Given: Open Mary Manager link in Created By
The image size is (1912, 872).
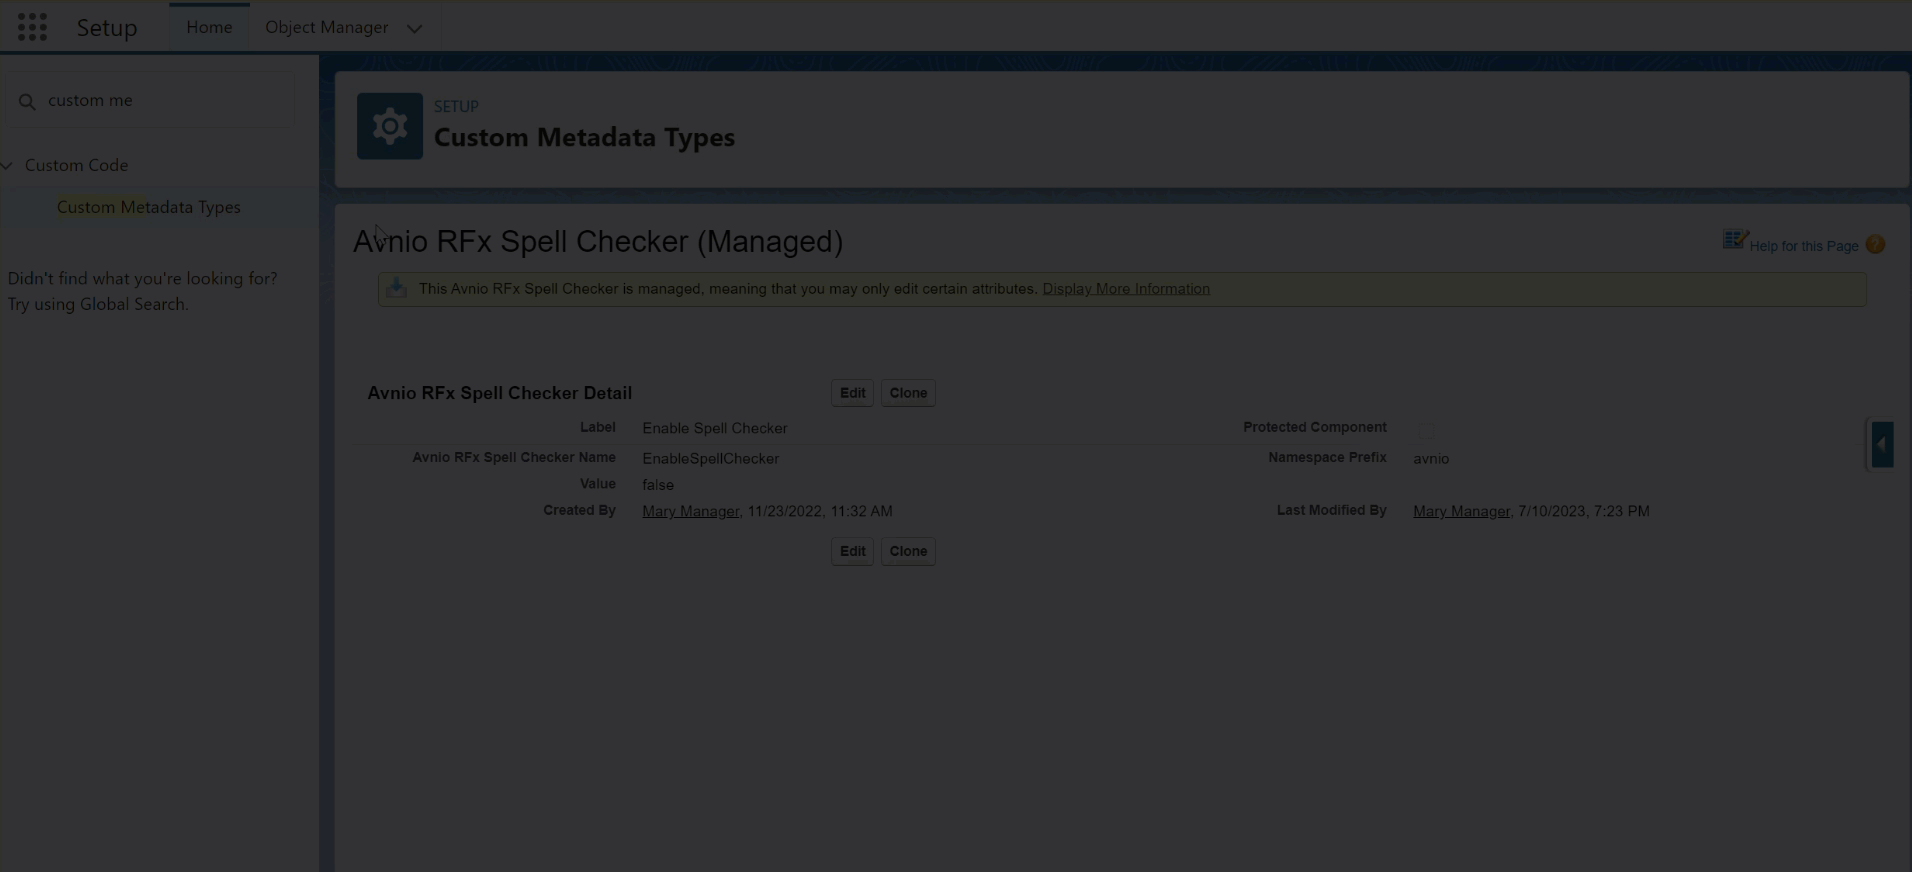Looking at the screenshot, I should point(690,511).
